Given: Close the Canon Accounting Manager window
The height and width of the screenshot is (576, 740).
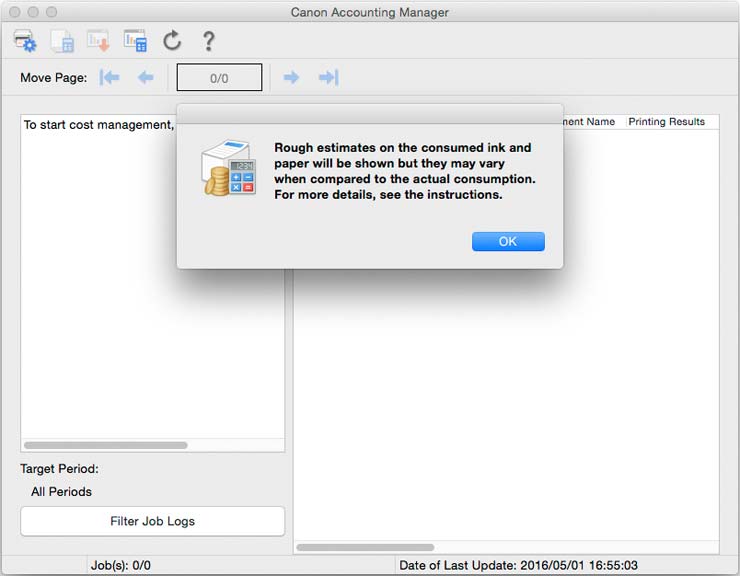Looking at the screenshot, I should [15, 12].
